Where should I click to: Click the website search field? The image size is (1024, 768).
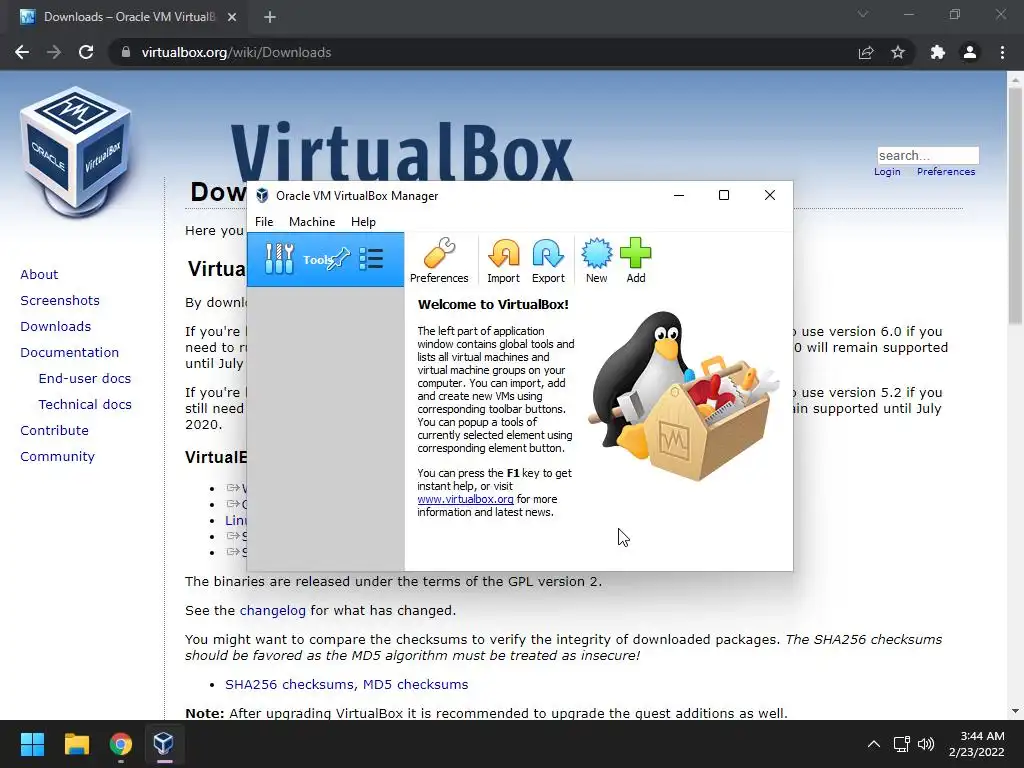[x=928, y=155]
